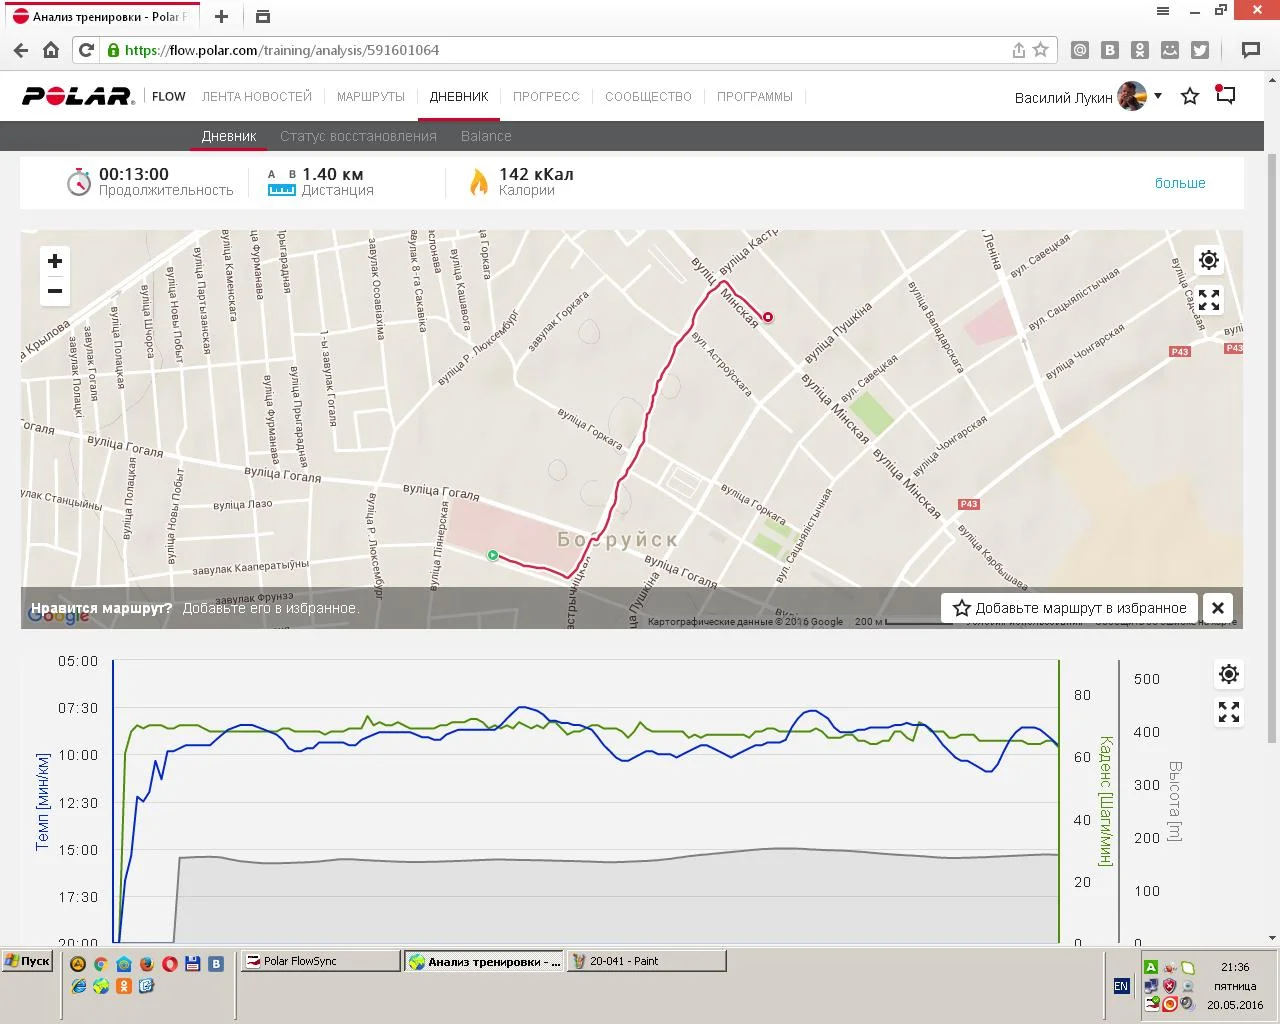Click the 142 кКал calories value
This screenshot has height=1024, width=1280.
(536, 174)
